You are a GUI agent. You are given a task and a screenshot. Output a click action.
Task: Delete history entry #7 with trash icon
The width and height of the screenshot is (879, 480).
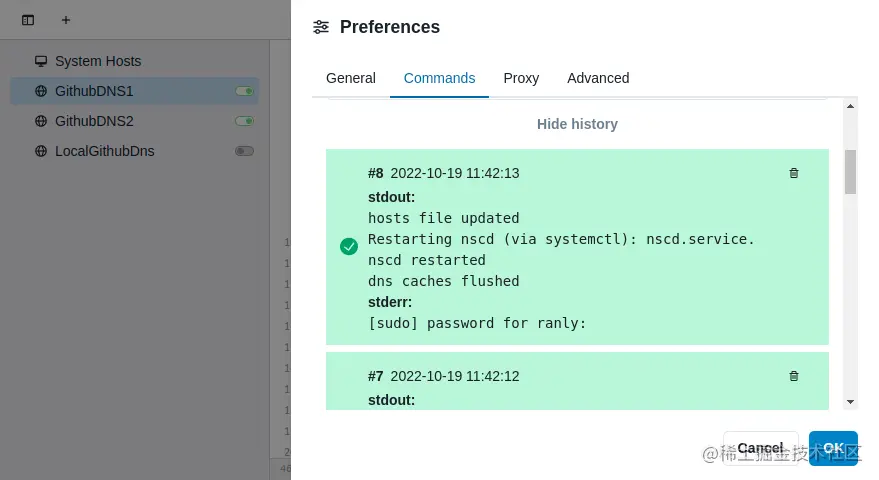(x=794, y=376)
